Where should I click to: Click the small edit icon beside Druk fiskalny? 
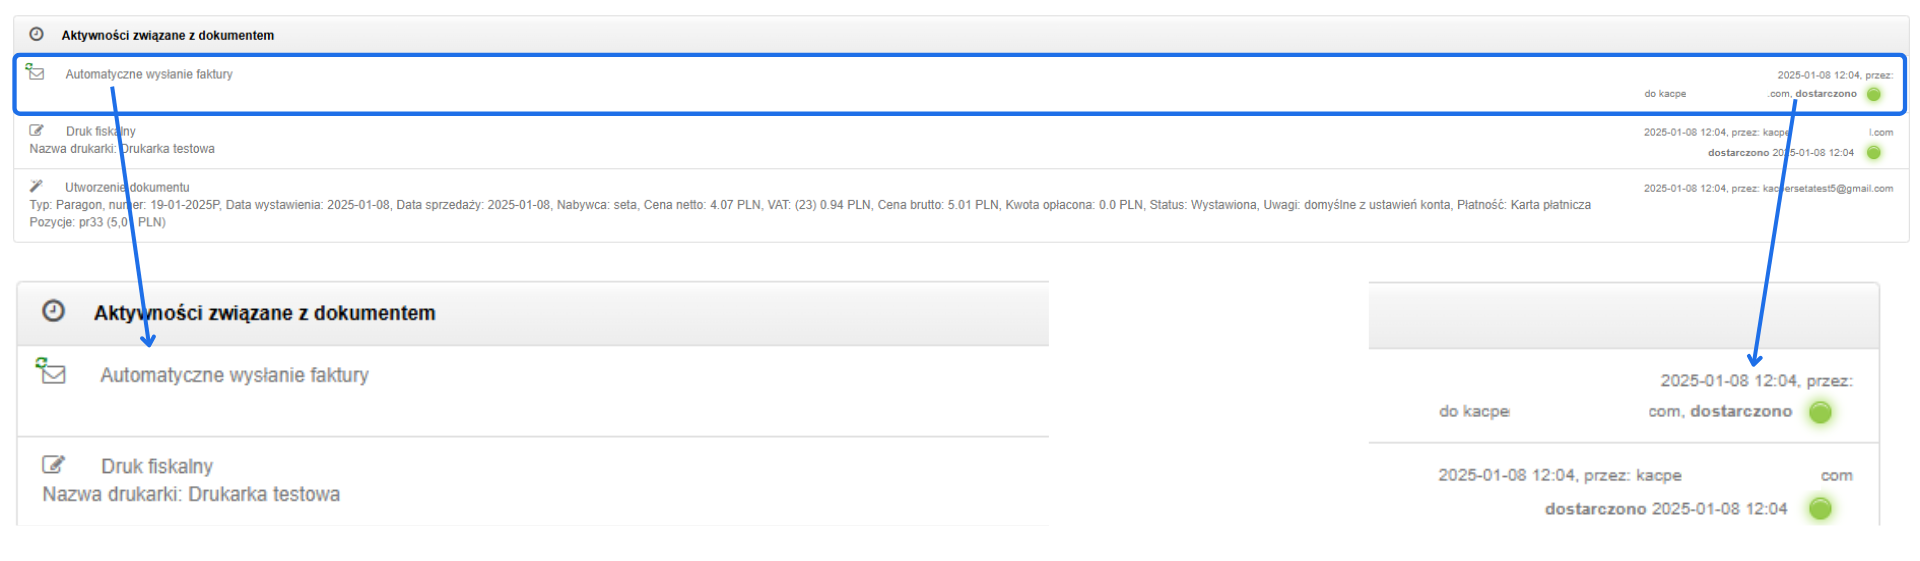click(37, 130)
